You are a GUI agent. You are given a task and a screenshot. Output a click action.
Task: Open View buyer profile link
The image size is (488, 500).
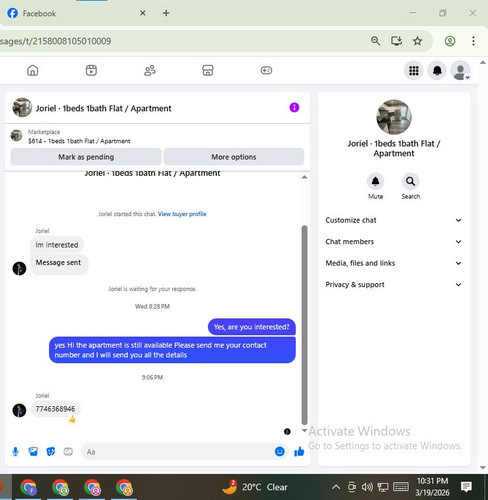(x=182, y=214)
